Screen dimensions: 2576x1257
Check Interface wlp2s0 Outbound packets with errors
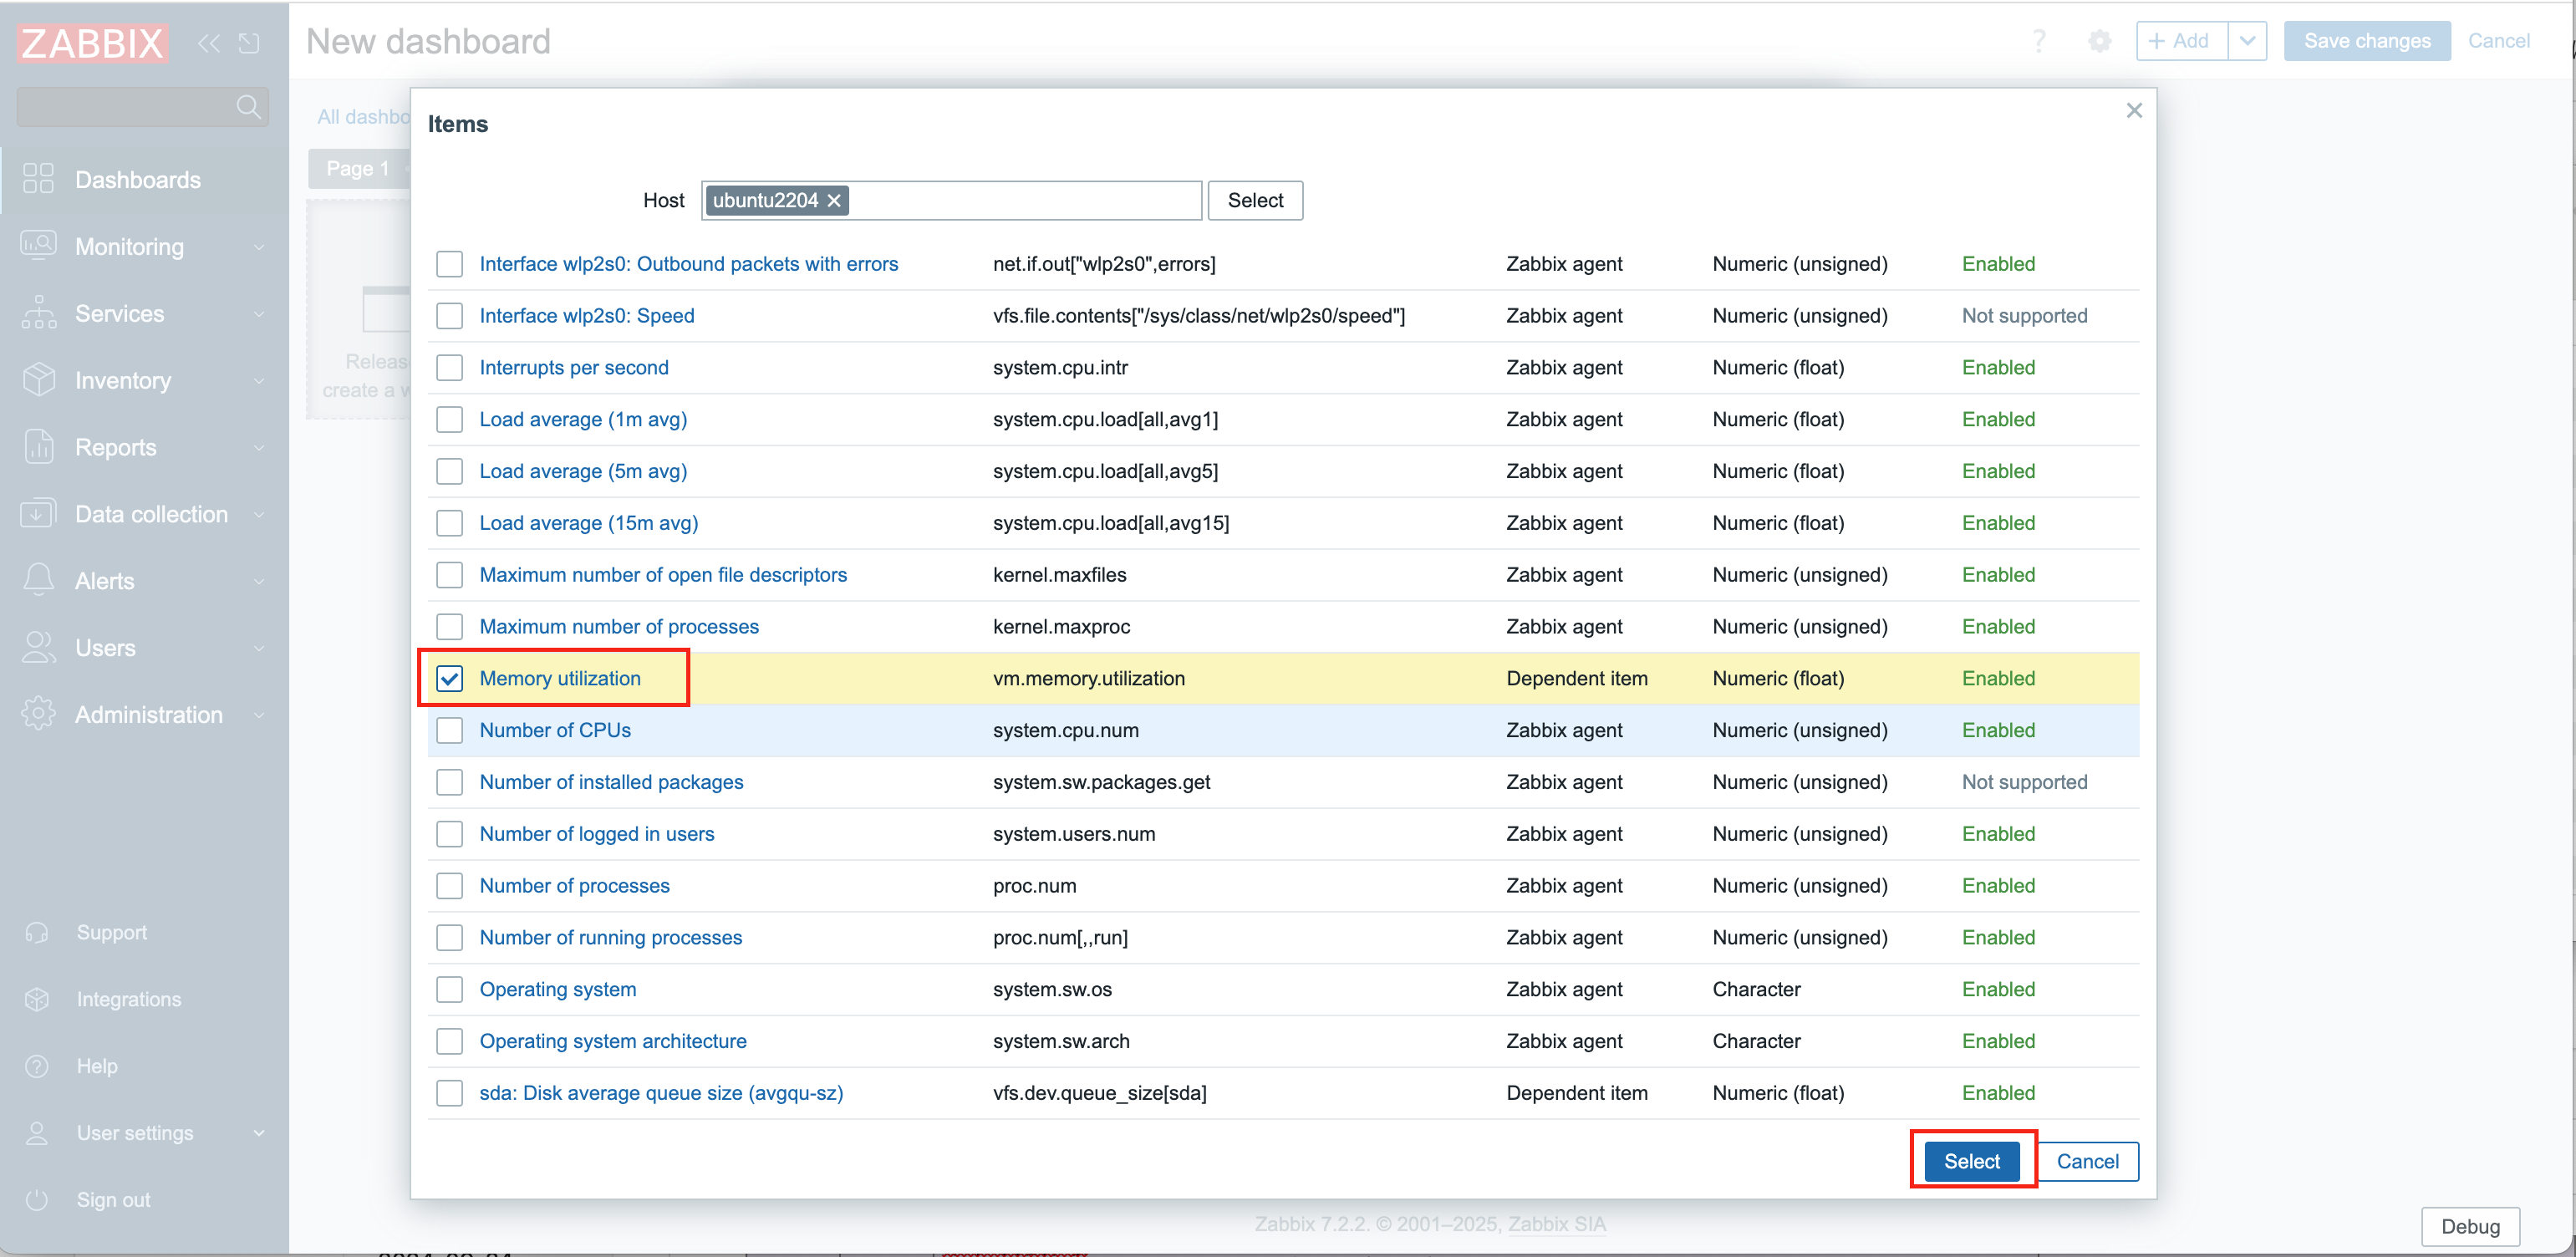450,264
